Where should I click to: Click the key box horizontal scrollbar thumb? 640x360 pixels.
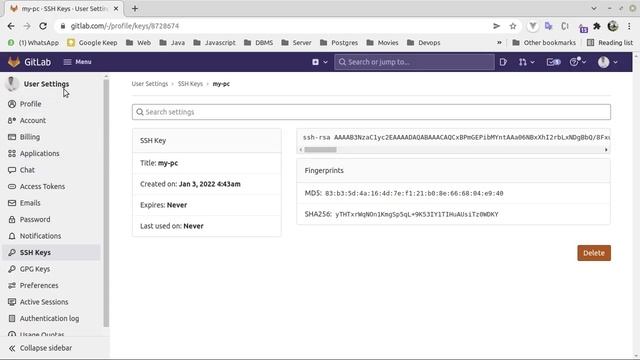tap(320, 150)
